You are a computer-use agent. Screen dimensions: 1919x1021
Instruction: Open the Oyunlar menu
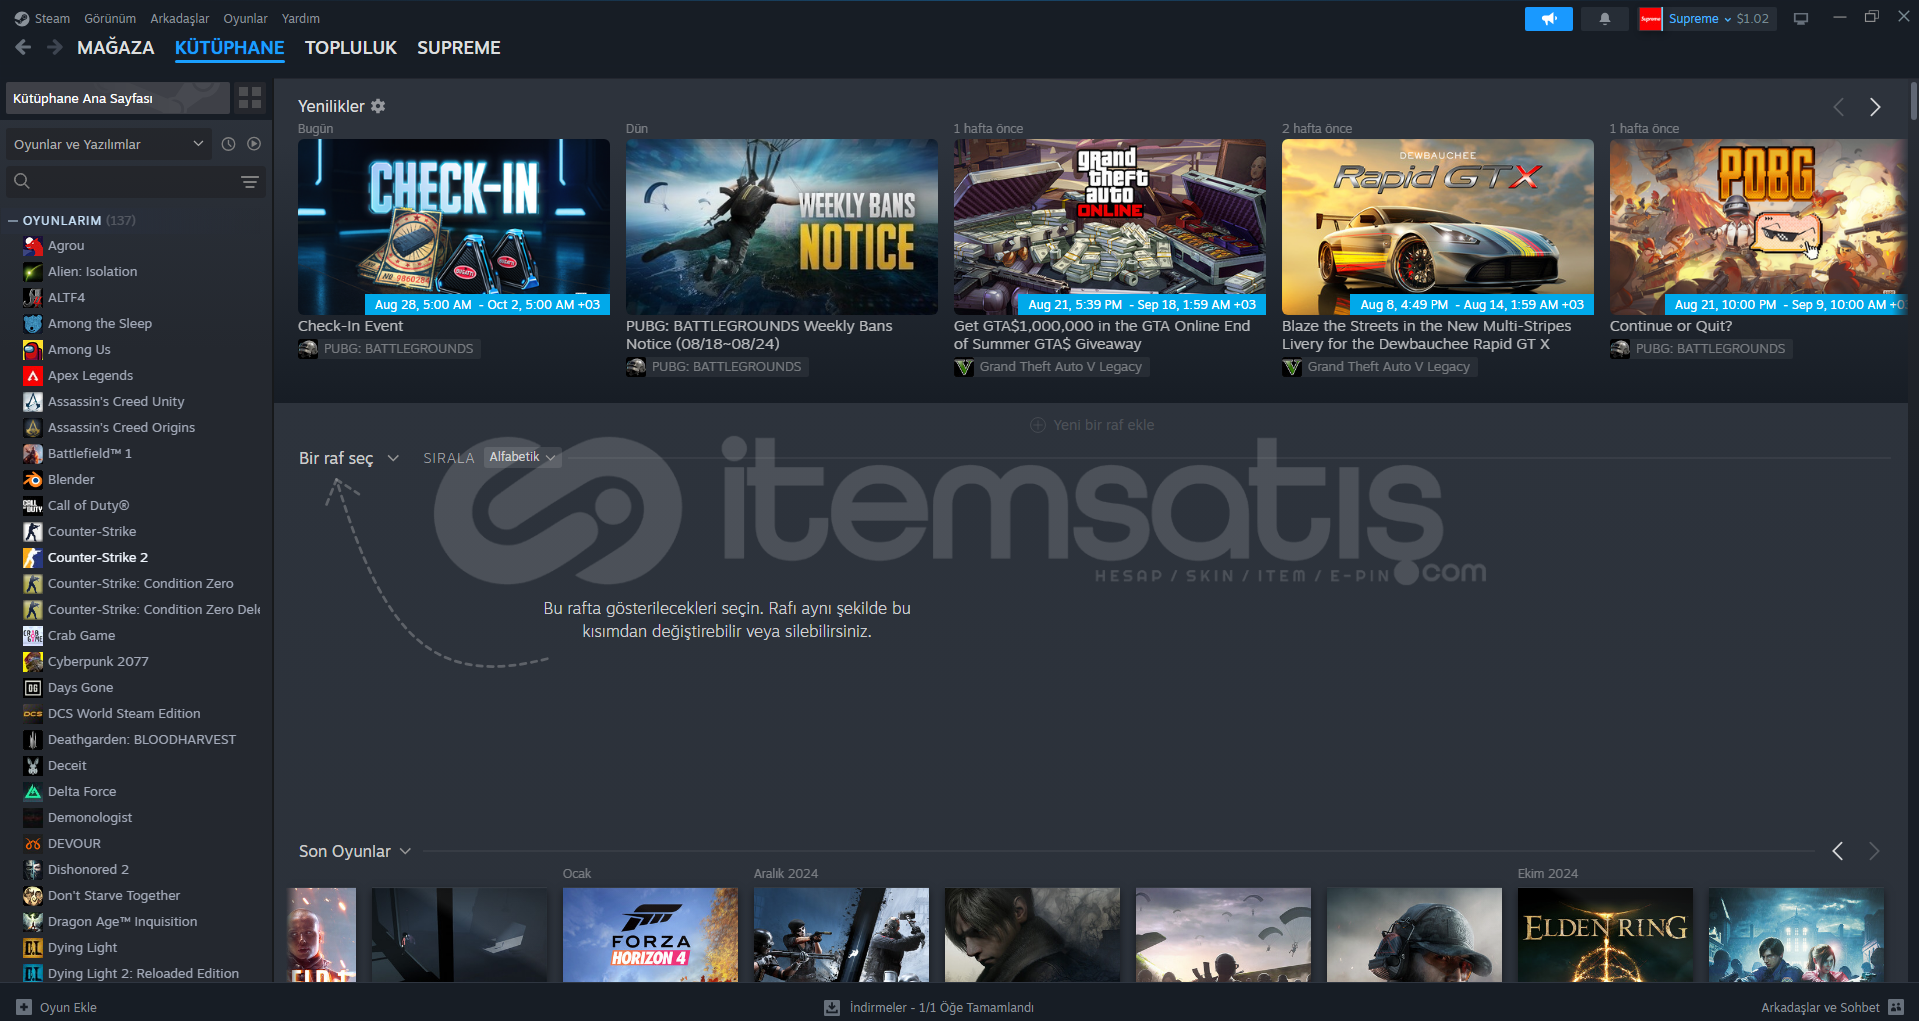pos(245,19)
